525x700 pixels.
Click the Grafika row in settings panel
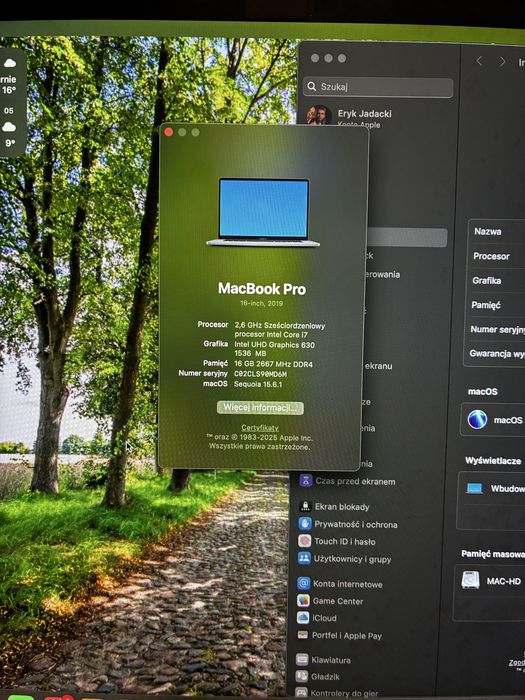(x=496, y=280)
